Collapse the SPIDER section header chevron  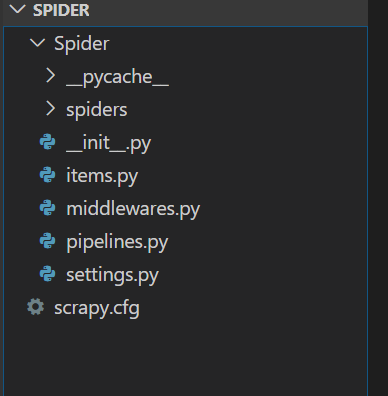click(17, 10)
